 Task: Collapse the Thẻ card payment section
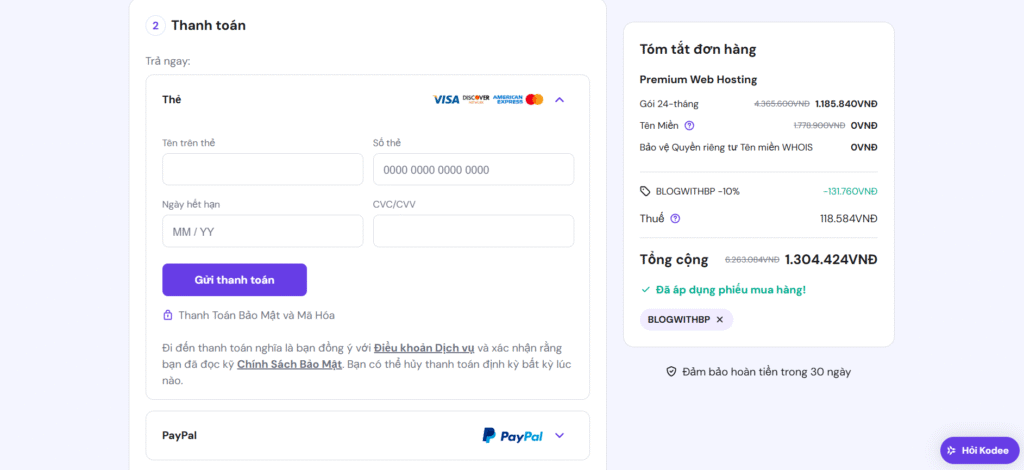(x=560, y=100)
